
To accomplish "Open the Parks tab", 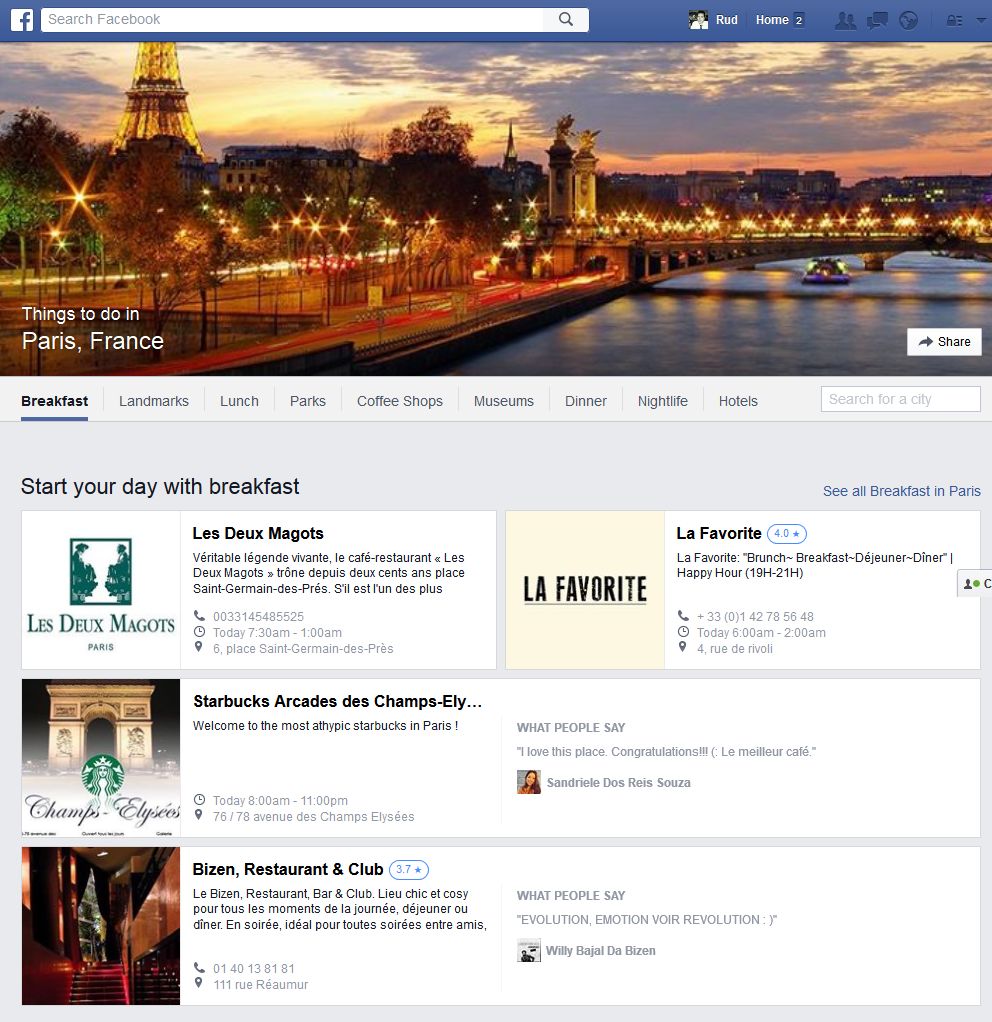I will pos(308,401).
